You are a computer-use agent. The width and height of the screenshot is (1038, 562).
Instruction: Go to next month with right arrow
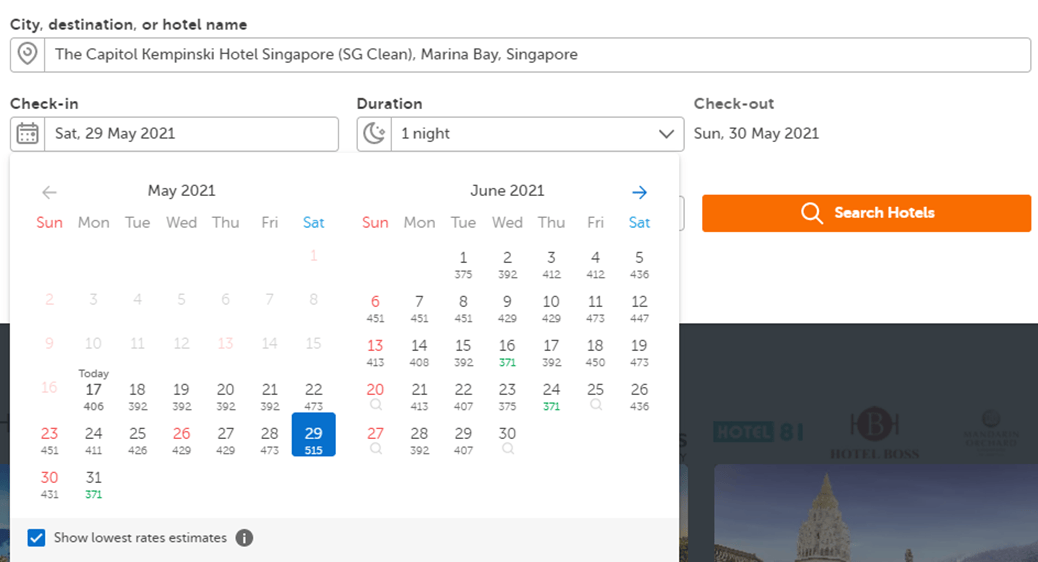(x=640, y=192)
